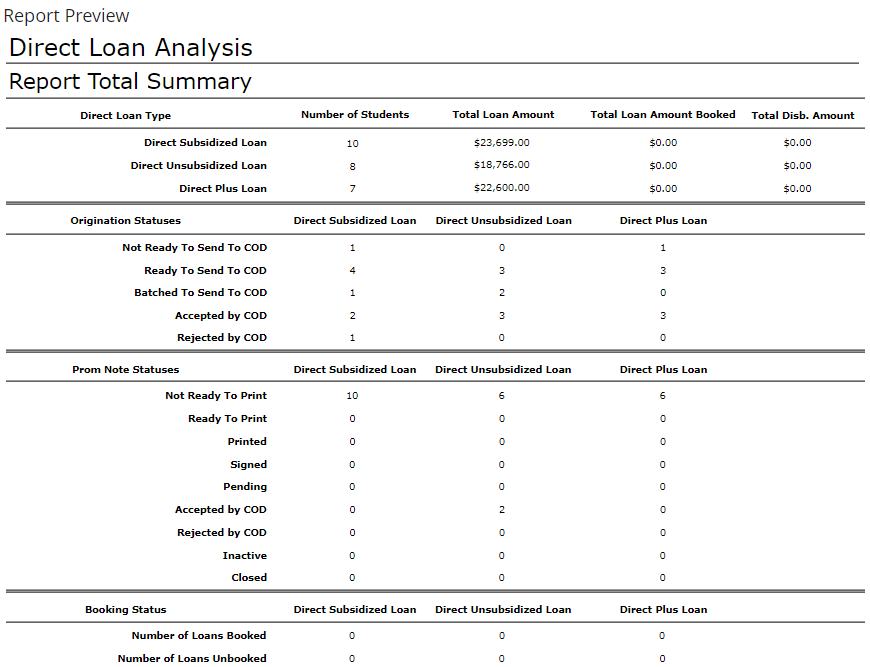Click the $23,699.00 loan amount value
Image resolution: width=870 pixels, height=667 pixels.
pyautogui.click(x=502, y=143)
